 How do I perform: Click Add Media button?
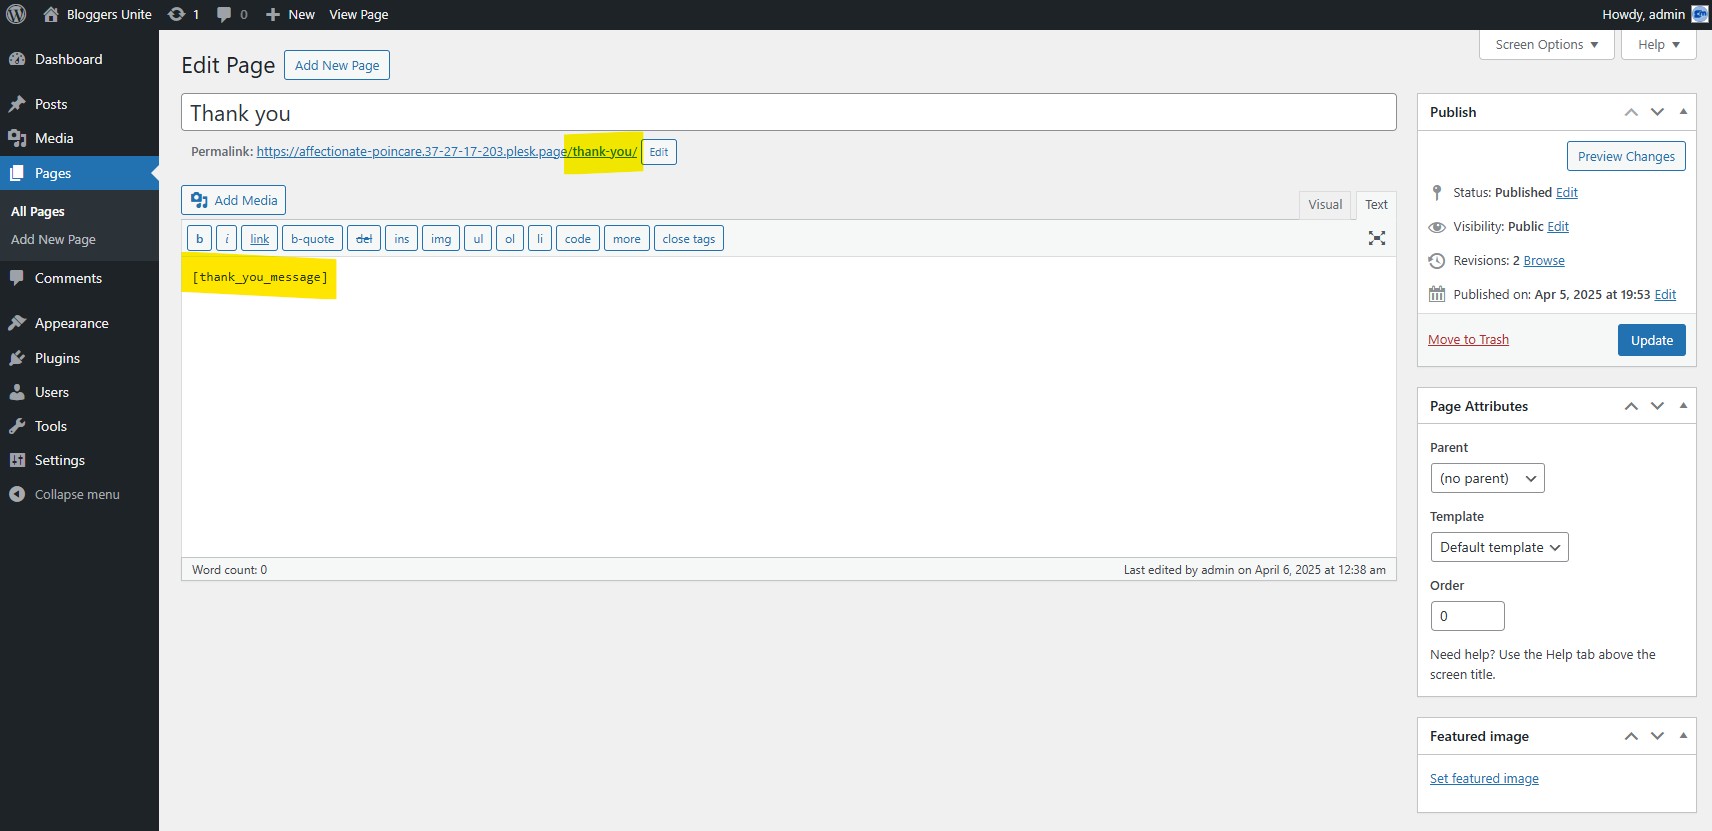tap(234, 200)
